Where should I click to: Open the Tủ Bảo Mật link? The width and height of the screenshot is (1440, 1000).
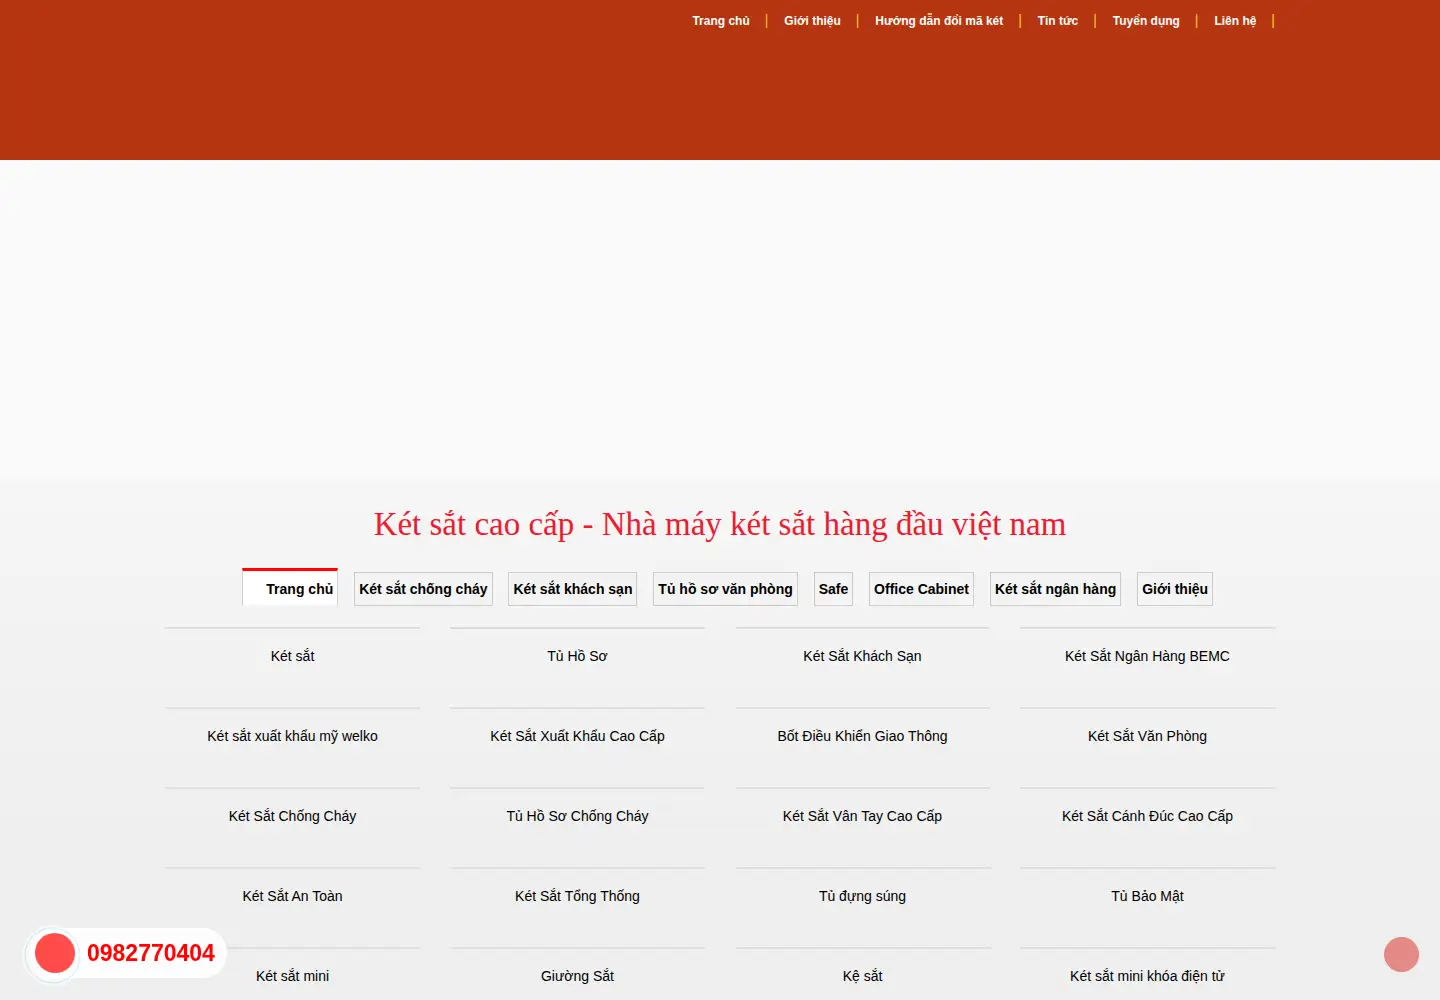coord(1147,896)
